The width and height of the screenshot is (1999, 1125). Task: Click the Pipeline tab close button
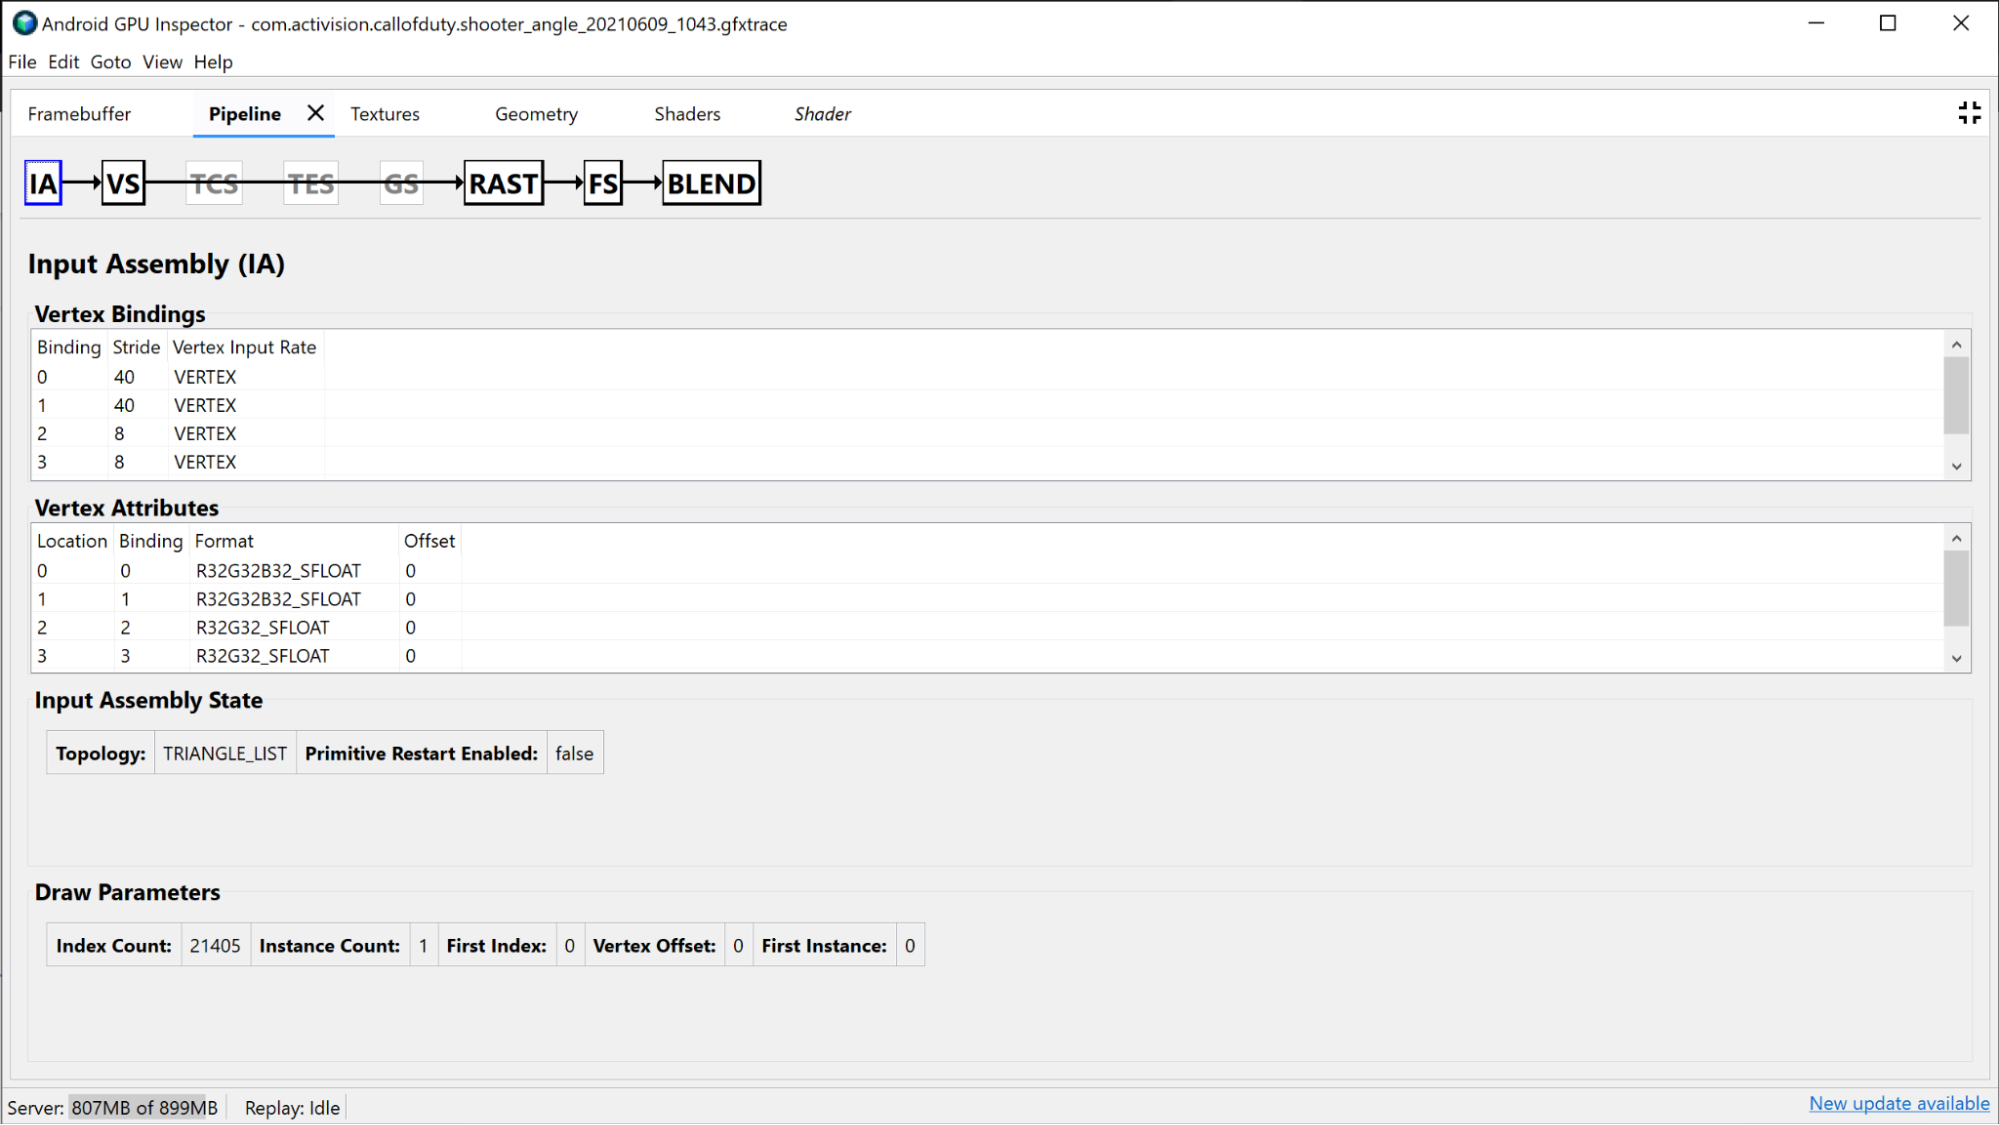click(314, 113)
